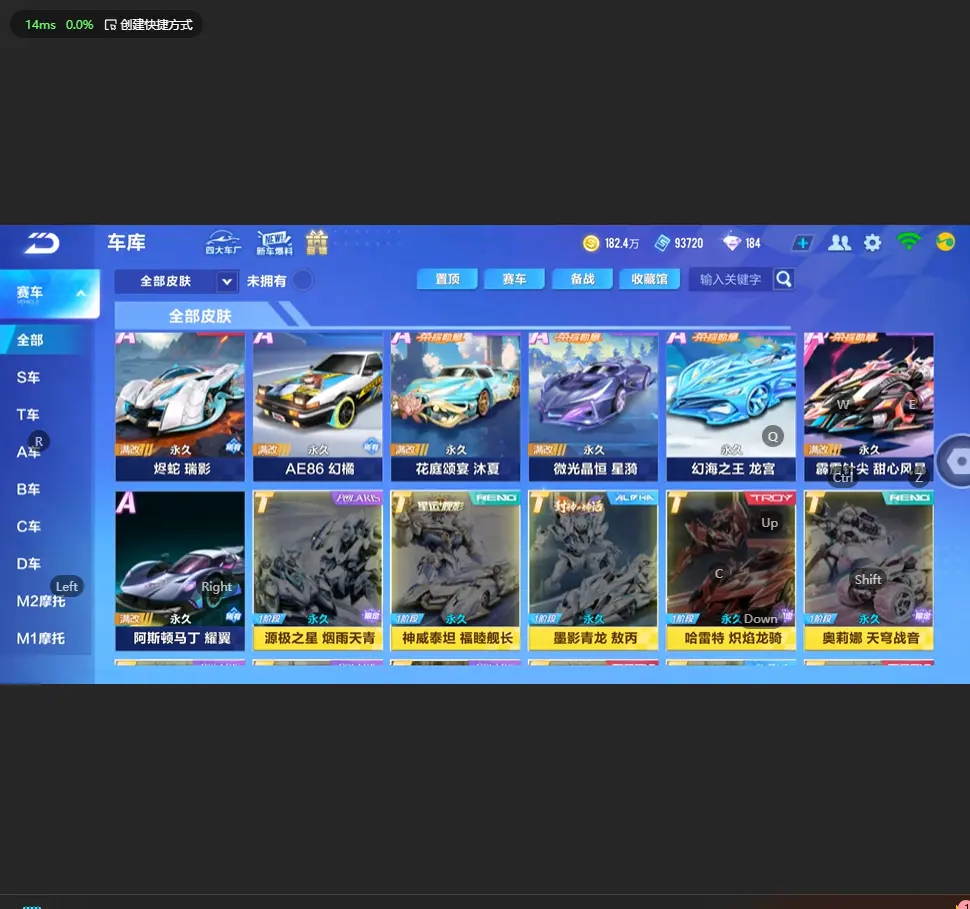Toggle the 未拥有 filter switch

tap(303, 280)
